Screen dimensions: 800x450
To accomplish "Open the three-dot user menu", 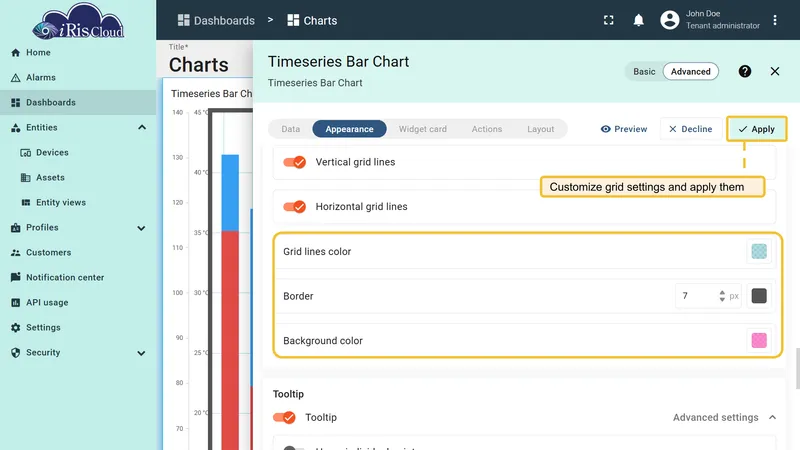I will (x=774, y=20).
